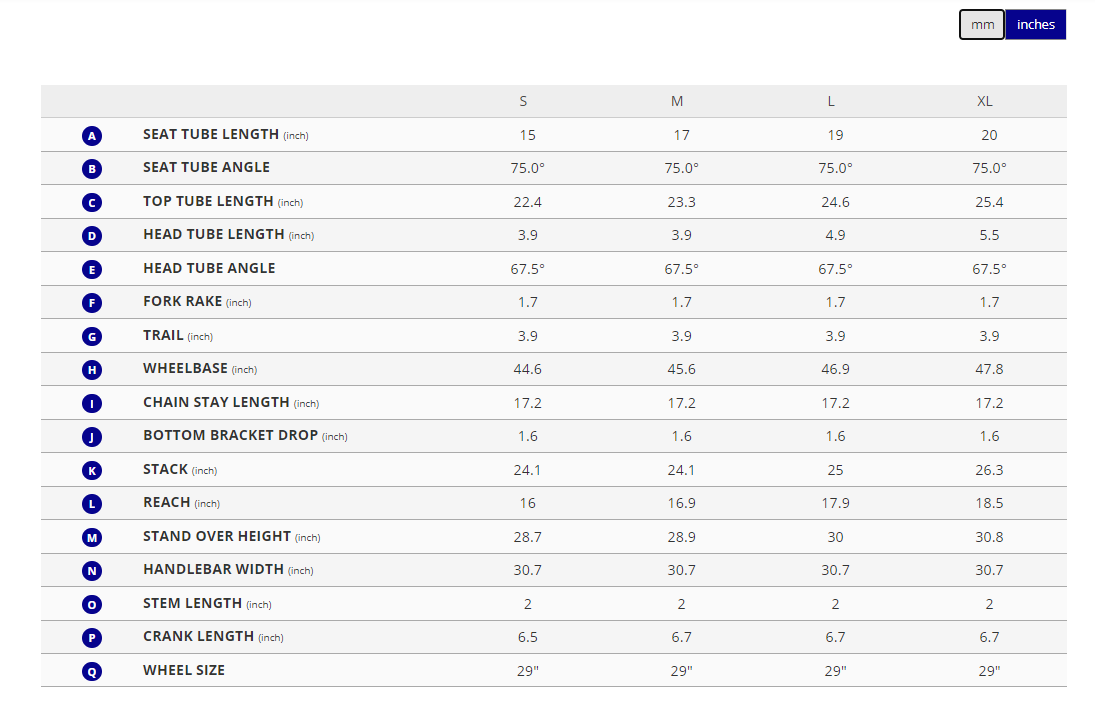Click the letter Q wheel size icon
The height and width of the screenshot is (708, 1095).
pos(92,671)
